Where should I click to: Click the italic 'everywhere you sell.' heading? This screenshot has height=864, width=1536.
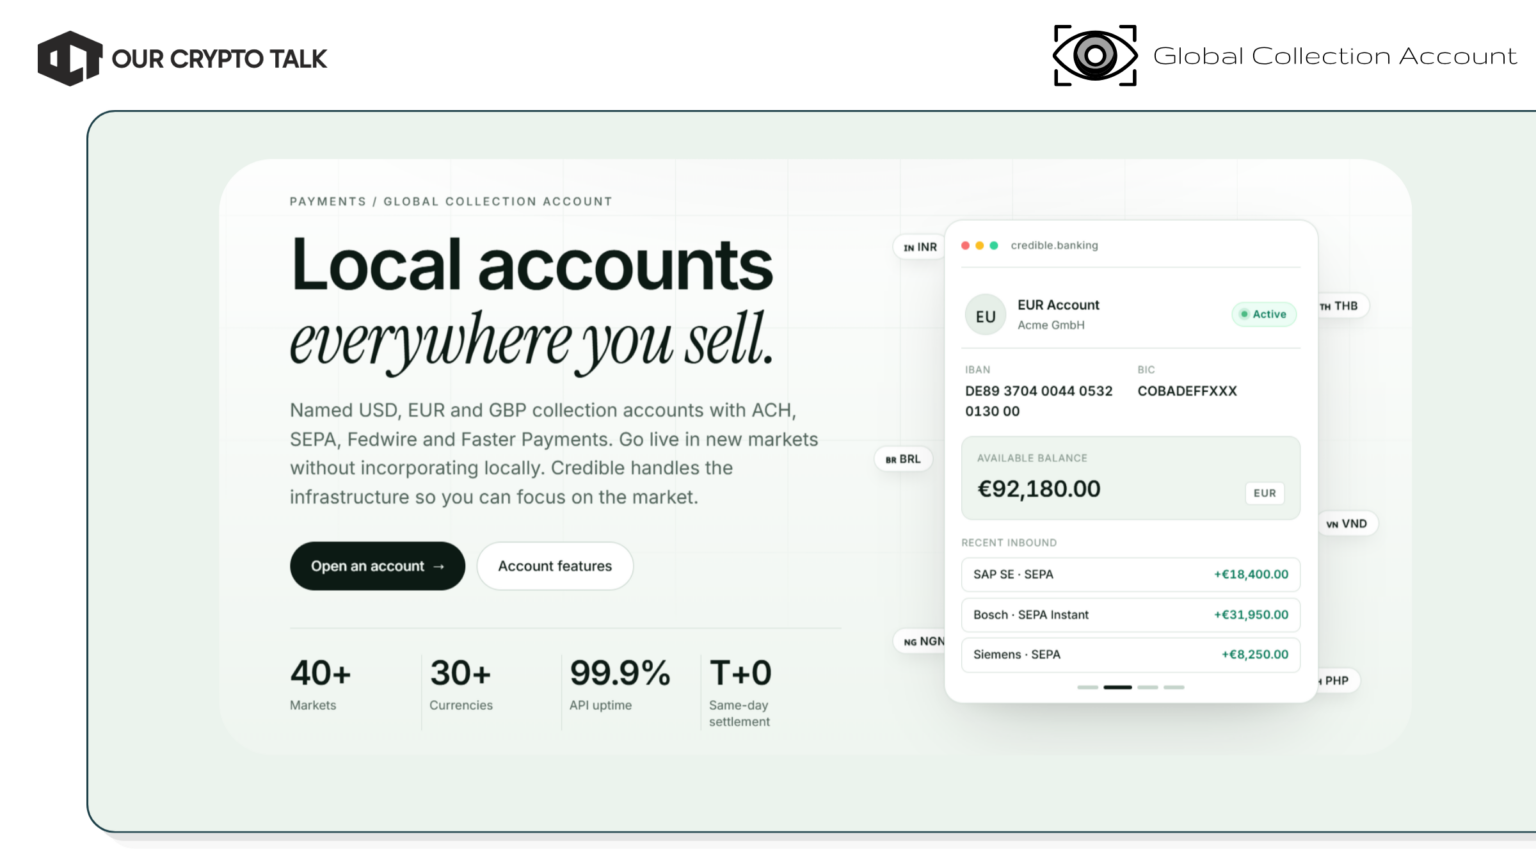click(x=532, y=340)
